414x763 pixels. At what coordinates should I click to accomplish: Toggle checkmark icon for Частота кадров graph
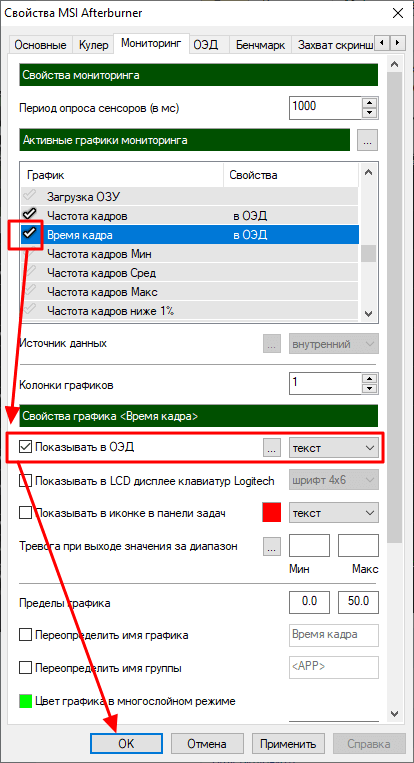(x=29, y=214)
